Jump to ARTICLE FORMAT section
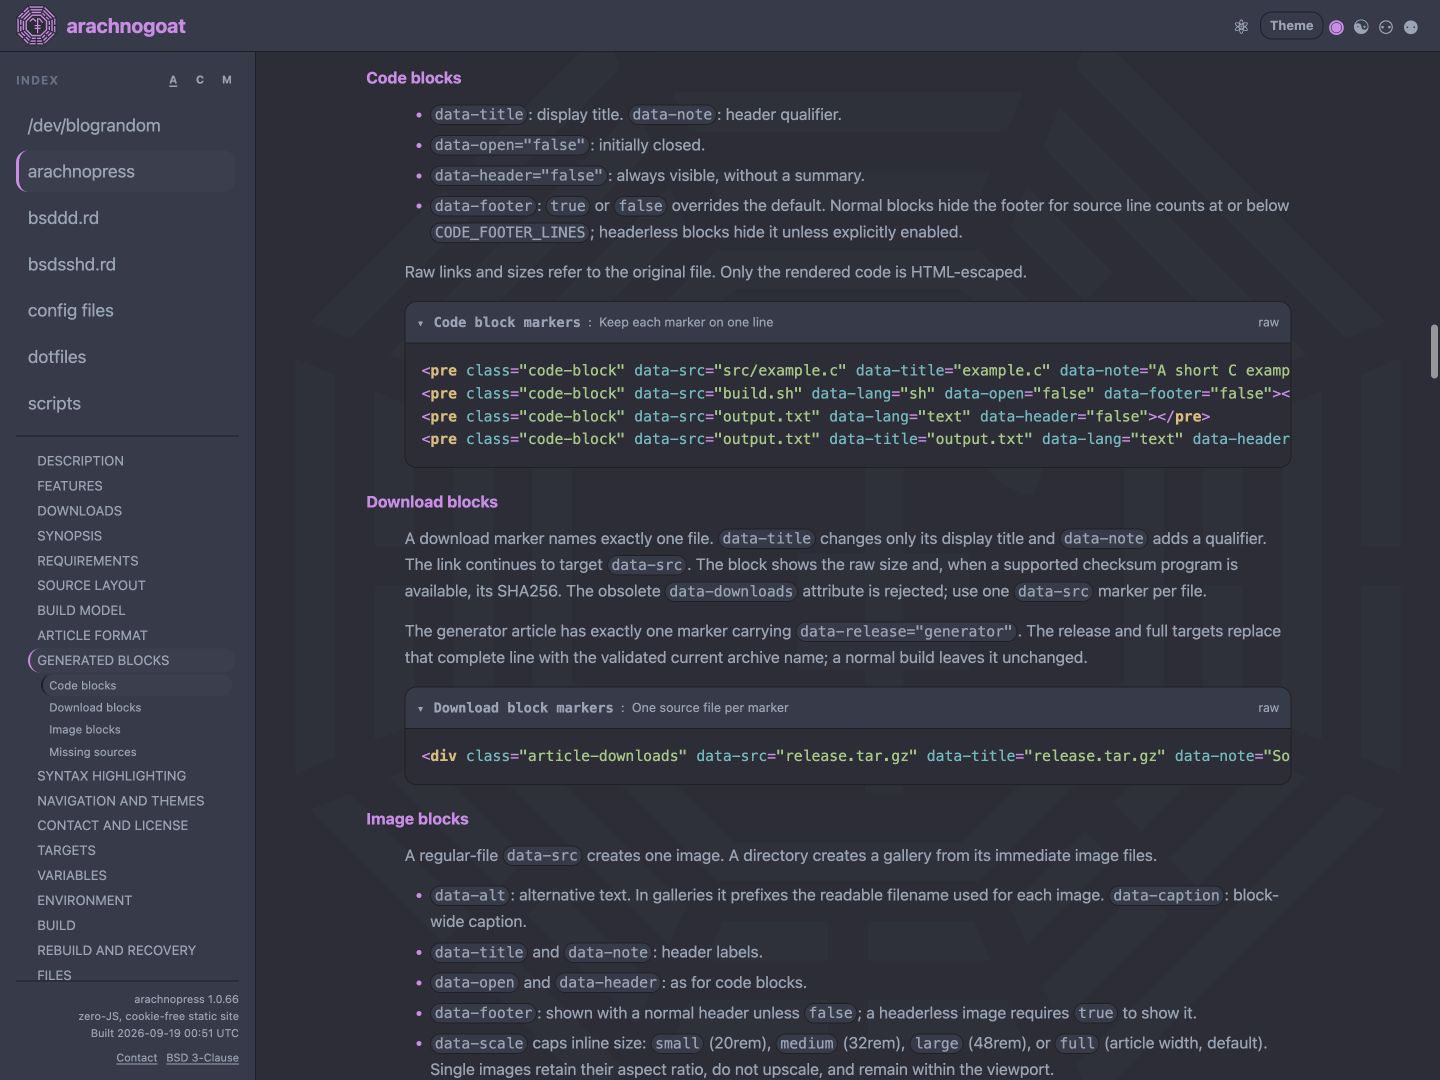This screenshot has height=1080, width=1440. 92,635
